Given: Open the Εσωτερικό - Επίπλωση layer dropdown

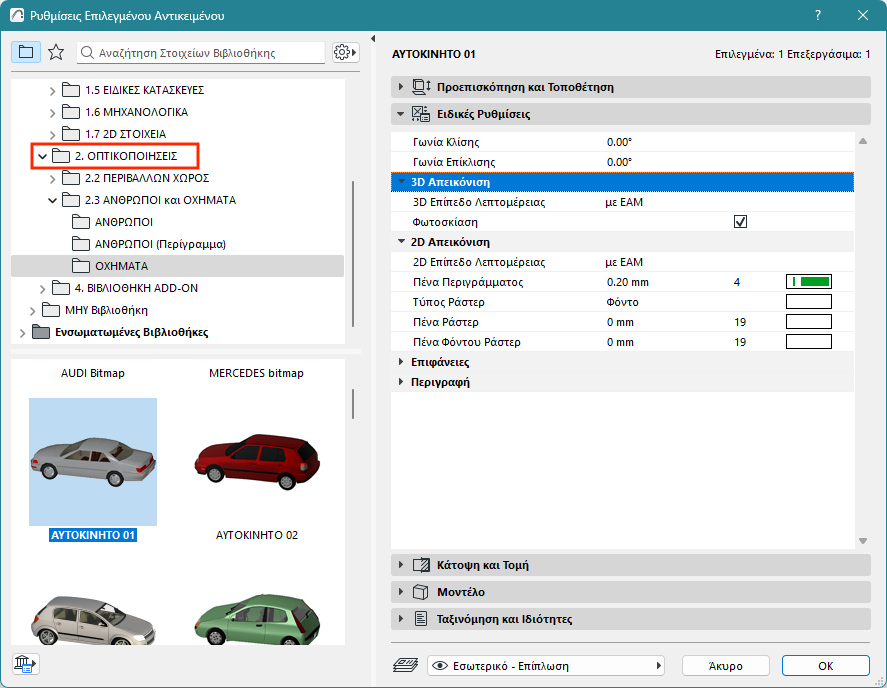Looking at the screenshot, I should coord(546,665).
